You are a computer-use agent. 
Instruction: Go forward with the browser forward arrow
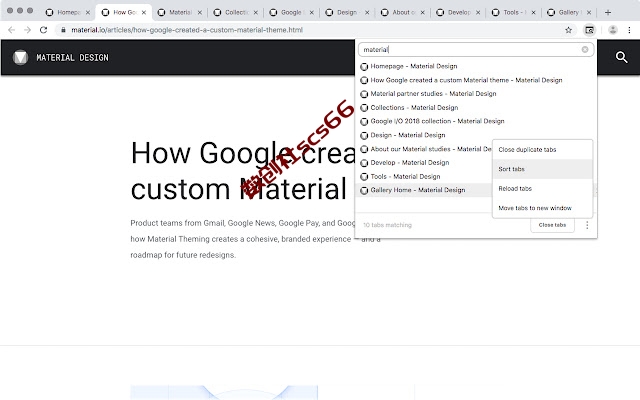click(x=27, y=30)
